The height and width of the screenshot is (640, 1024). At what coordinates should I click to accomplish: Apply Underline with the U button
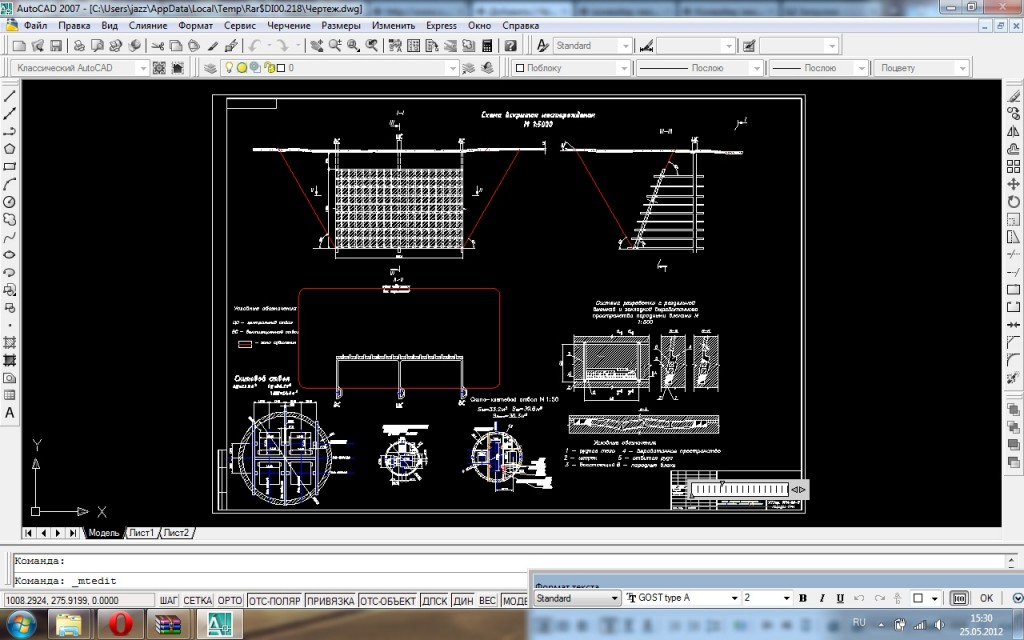[x=840, y=598]
